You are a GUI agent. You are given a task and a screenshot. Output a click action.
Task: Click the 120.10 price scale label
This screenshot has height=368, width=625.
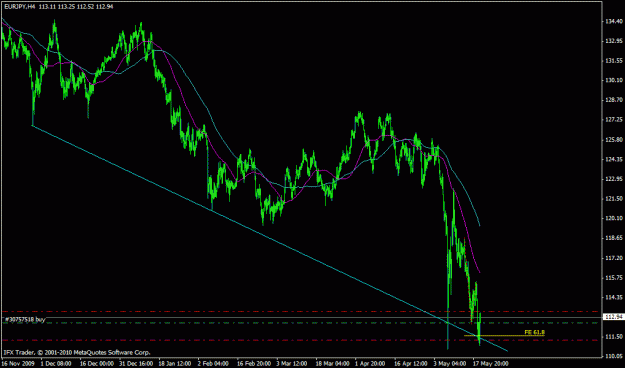pos(614,218)
